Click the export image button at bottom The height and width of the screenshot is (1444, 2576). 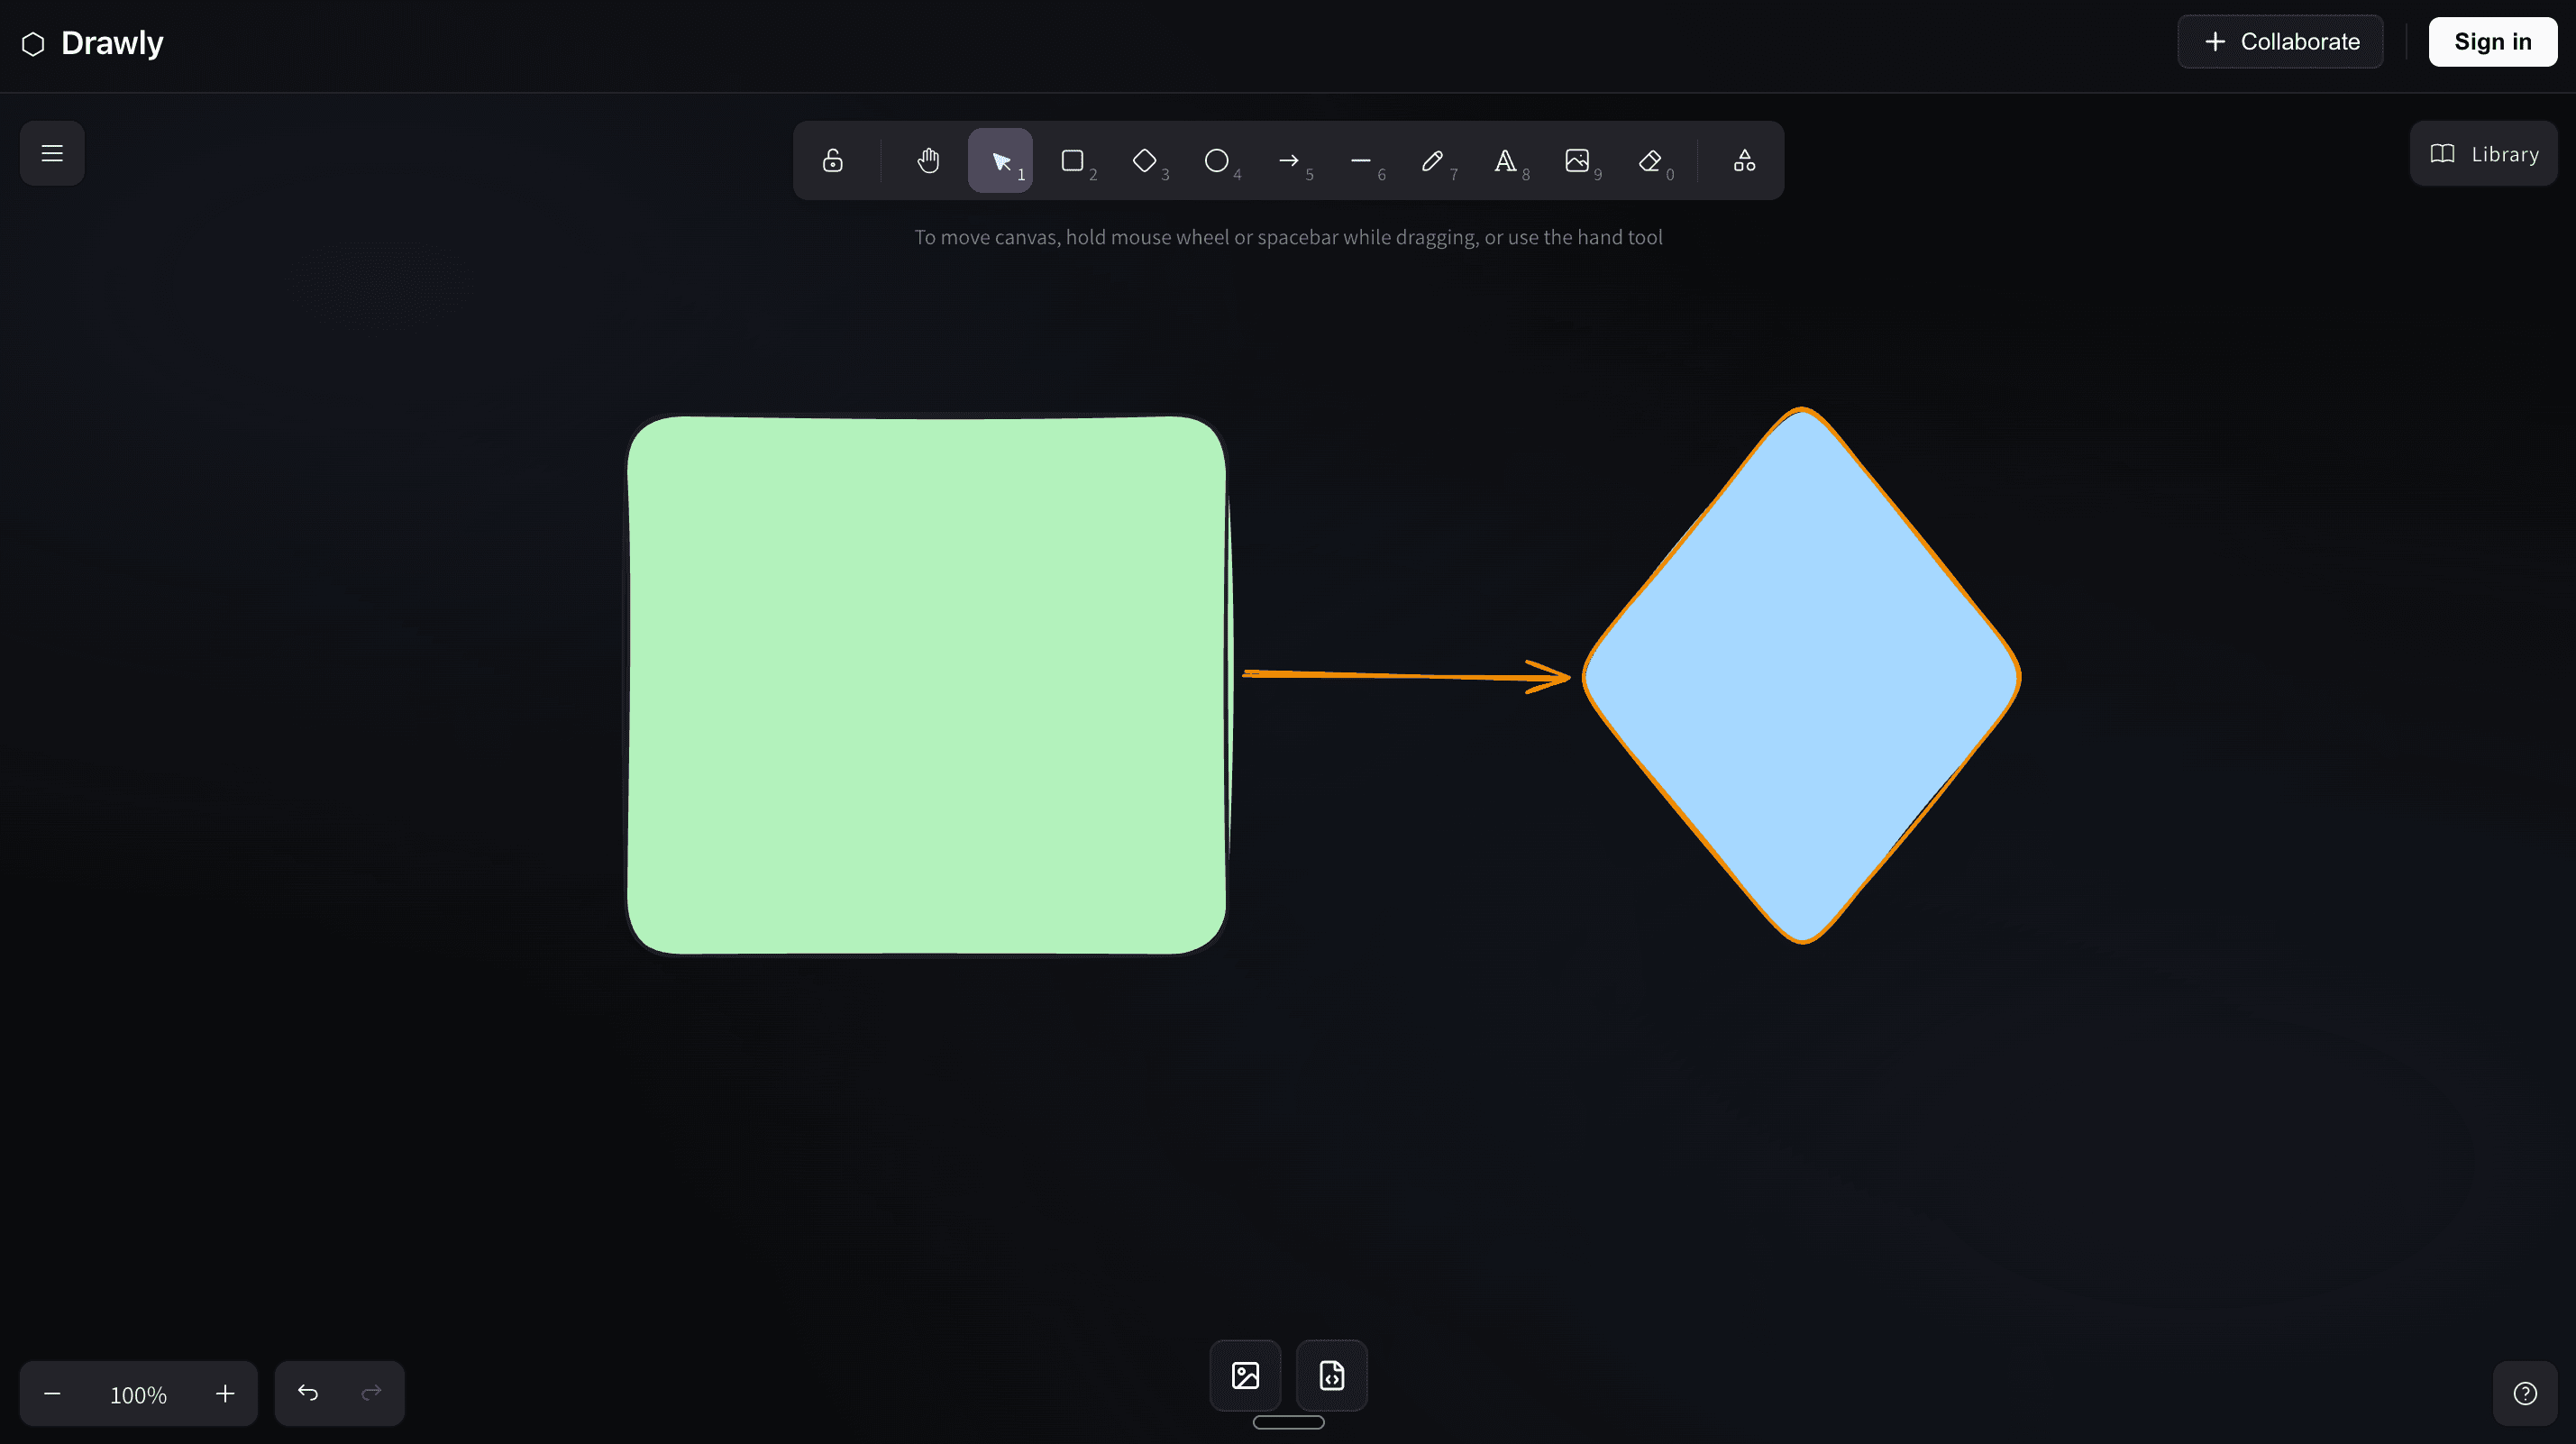[x=1245, y=1375]
